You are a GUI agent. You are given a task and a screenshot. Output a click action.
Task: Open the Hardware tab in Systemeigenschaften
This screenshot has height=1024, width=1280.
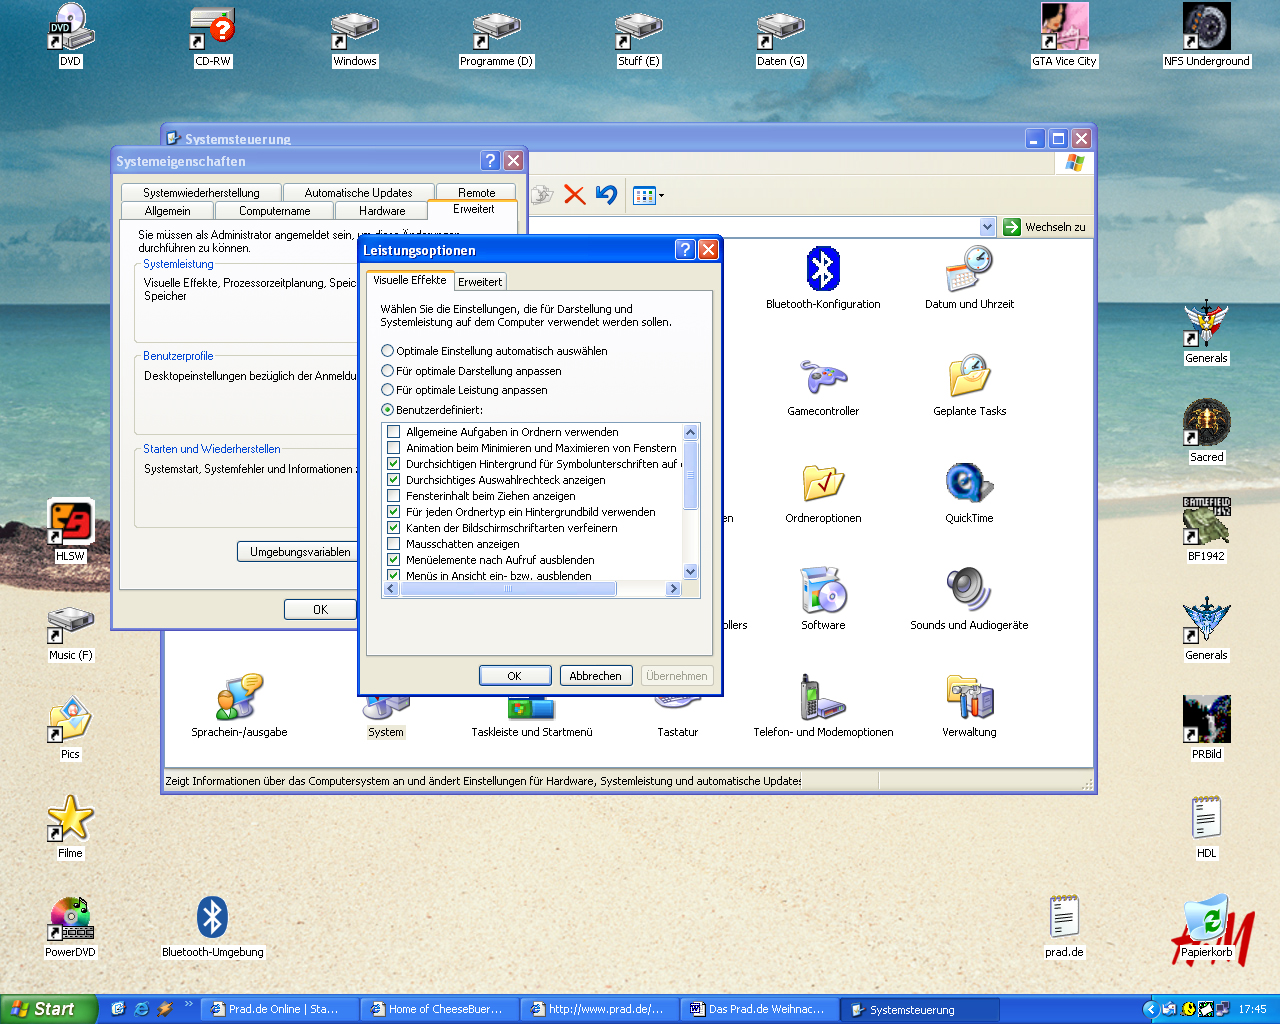pos(382,211)
